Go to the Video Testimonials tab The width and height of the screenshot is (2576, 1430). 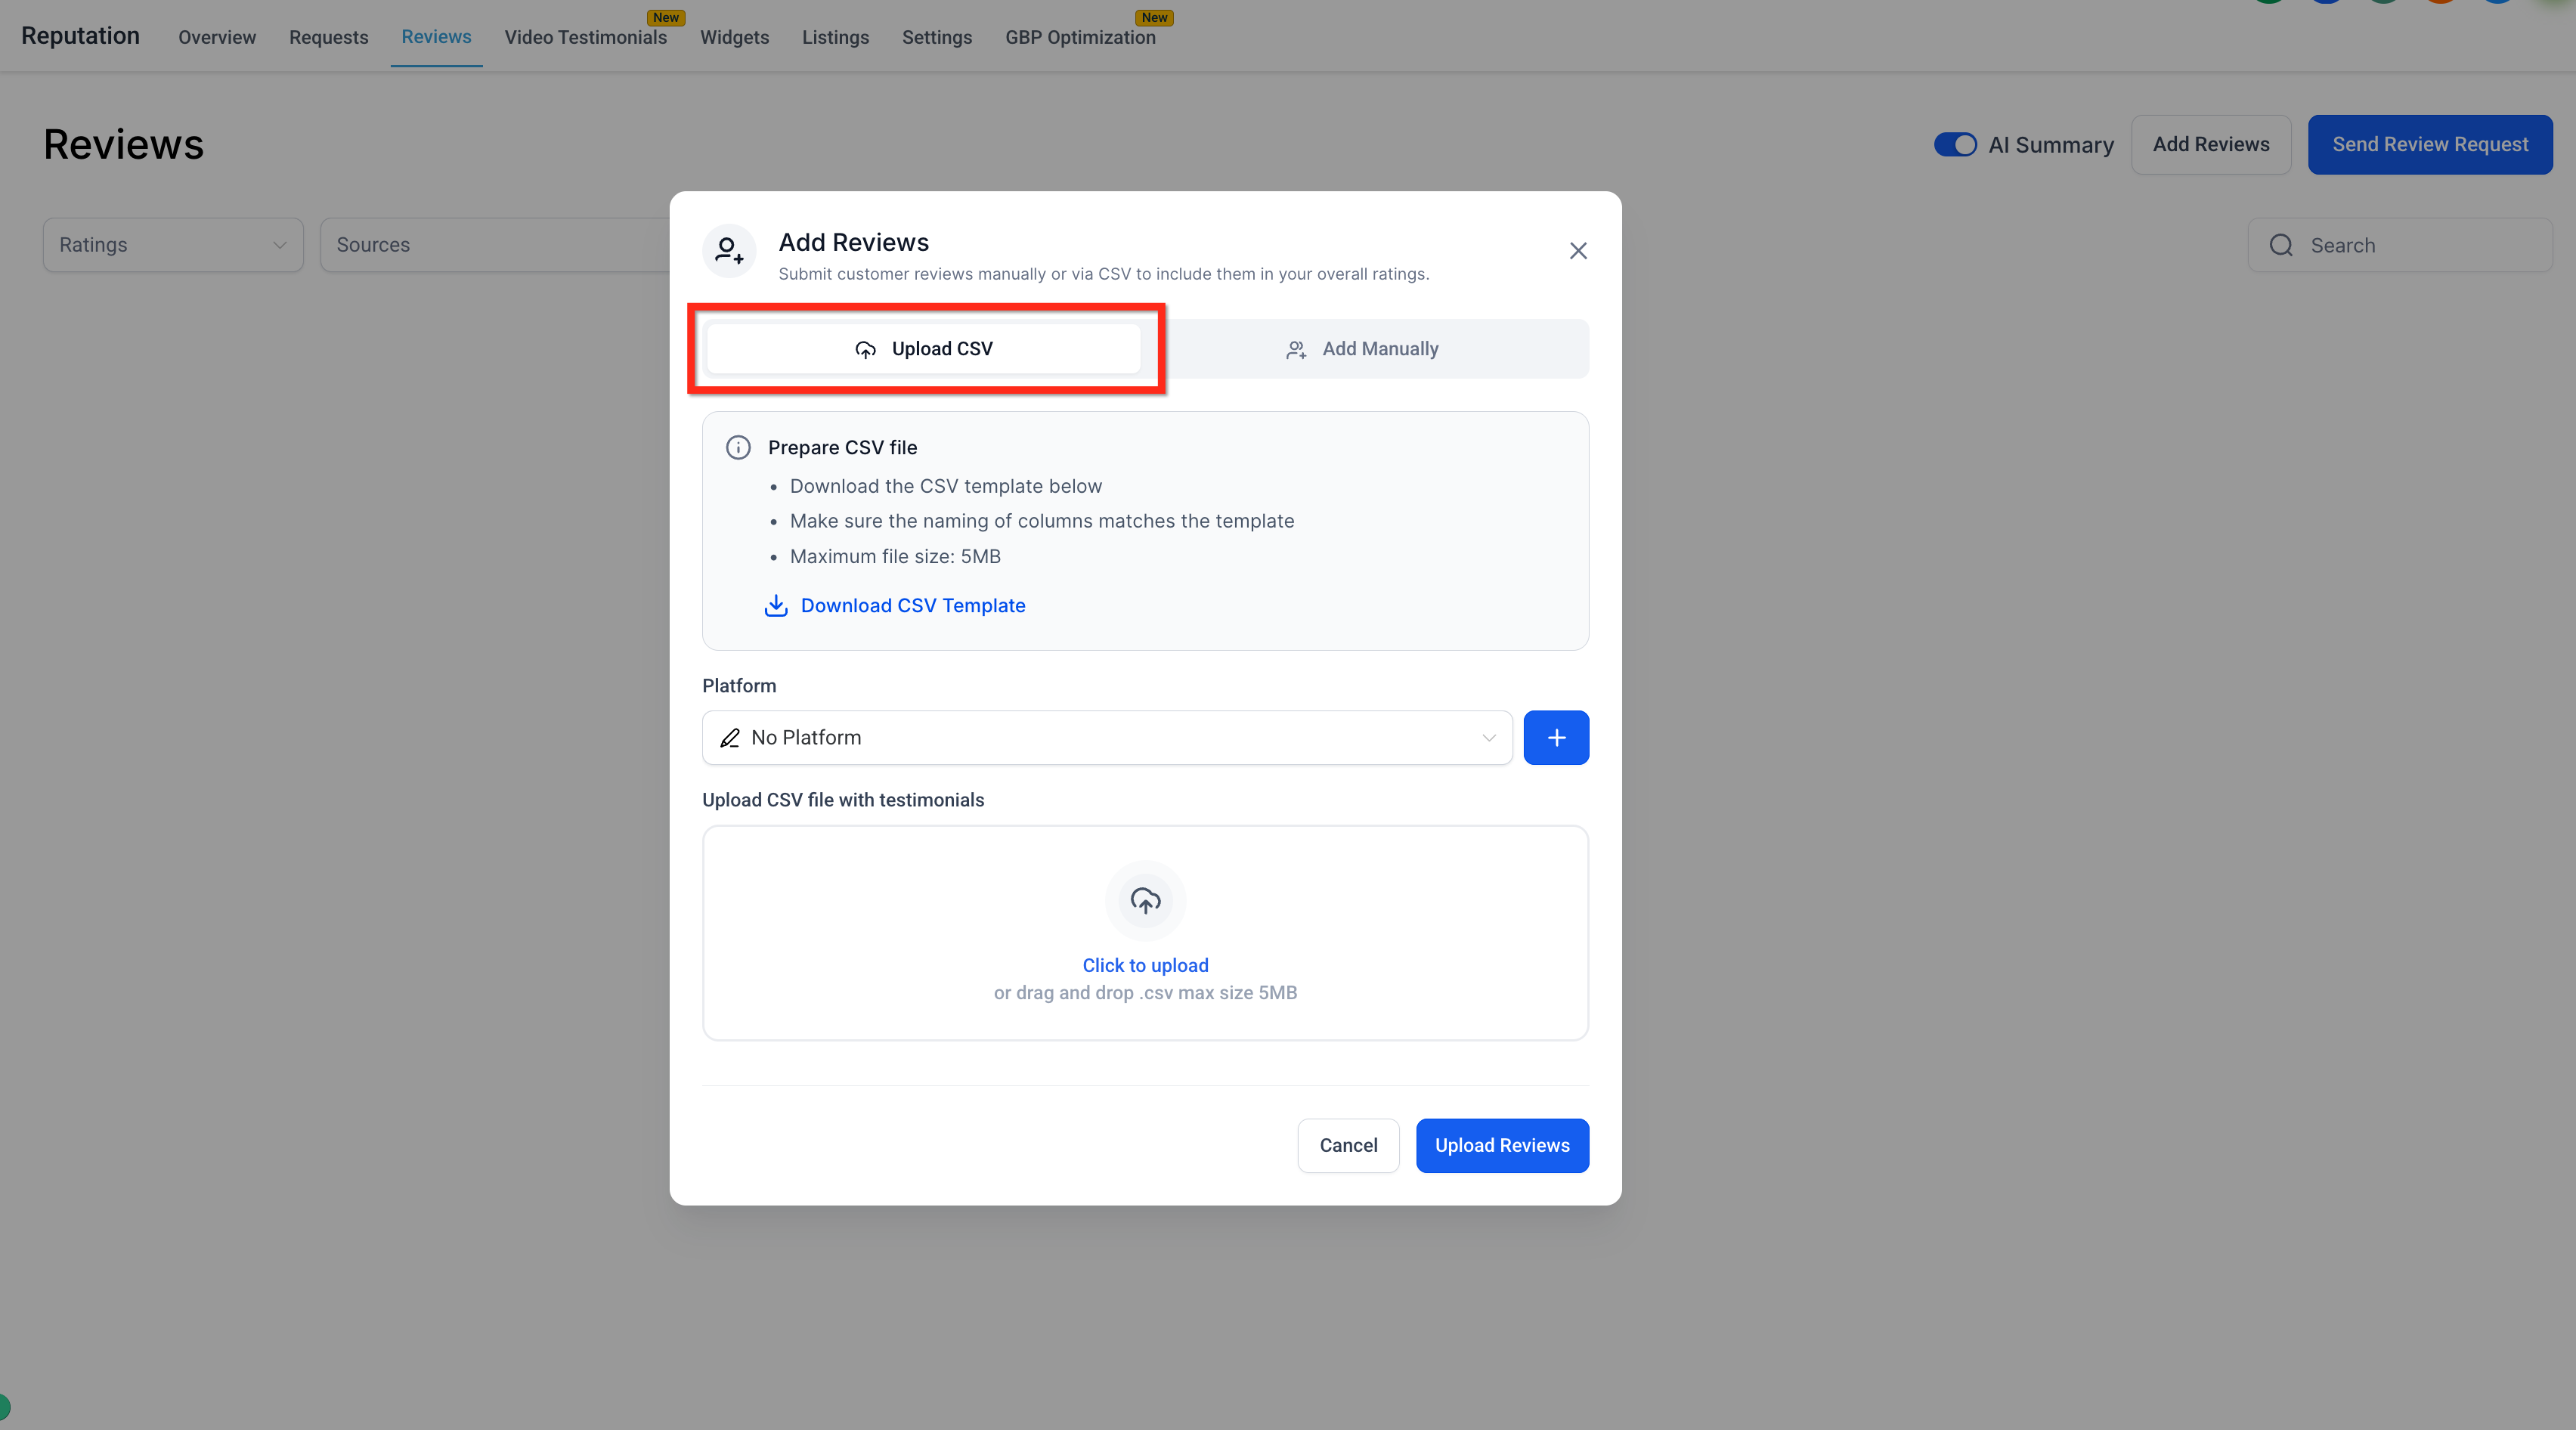[585, 37]
